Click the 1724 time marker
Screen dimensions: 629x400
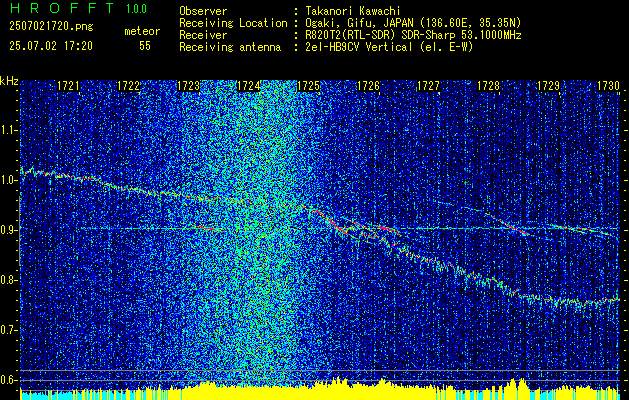(x=248, y=85)
